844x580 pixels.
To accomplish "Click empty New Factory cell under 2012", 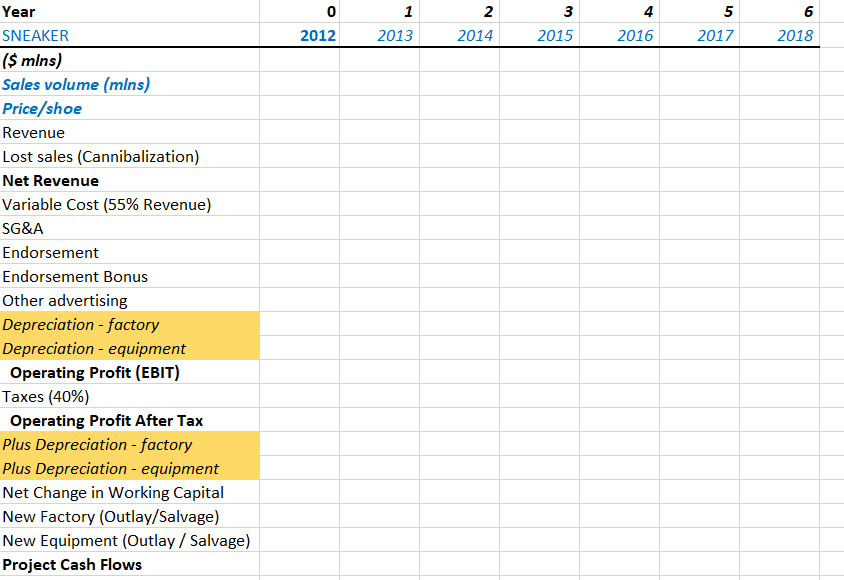I will pos(300,516).
